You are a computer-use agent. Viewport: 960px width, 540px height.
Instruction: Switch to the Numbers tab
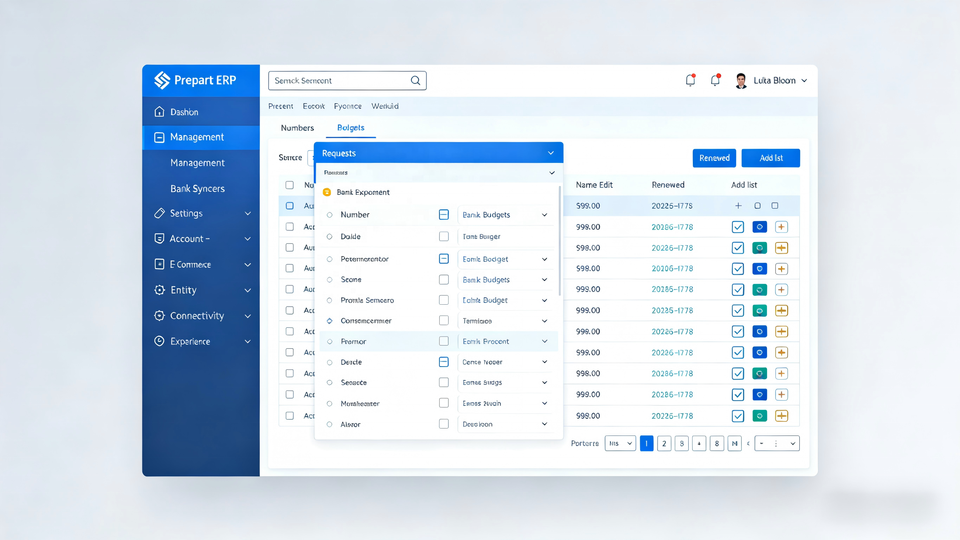click(297, 128)
